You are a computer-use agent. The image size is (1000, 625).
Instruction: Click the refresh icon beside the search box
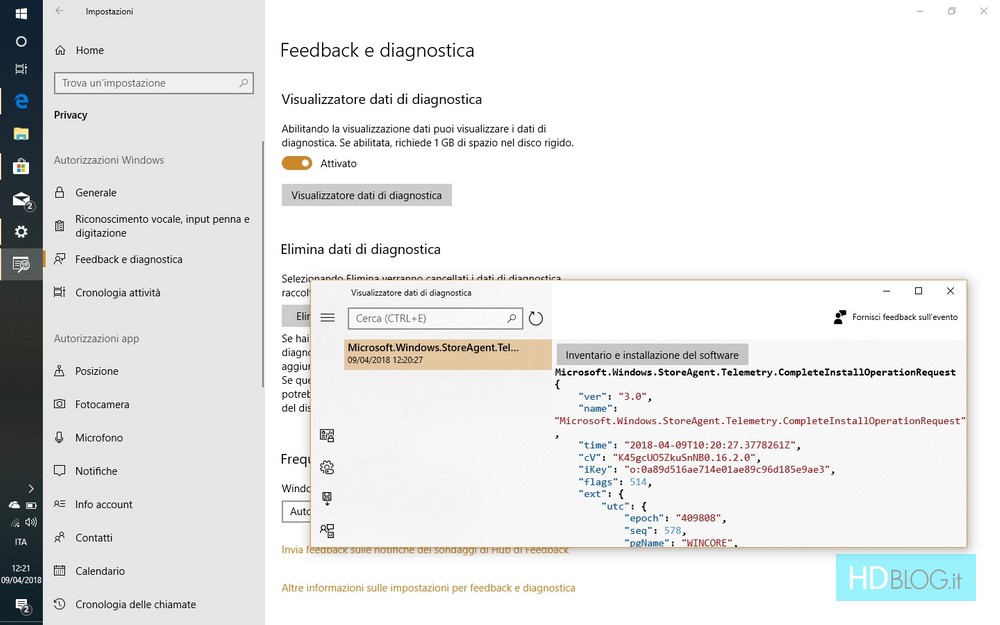pos(536,318)
